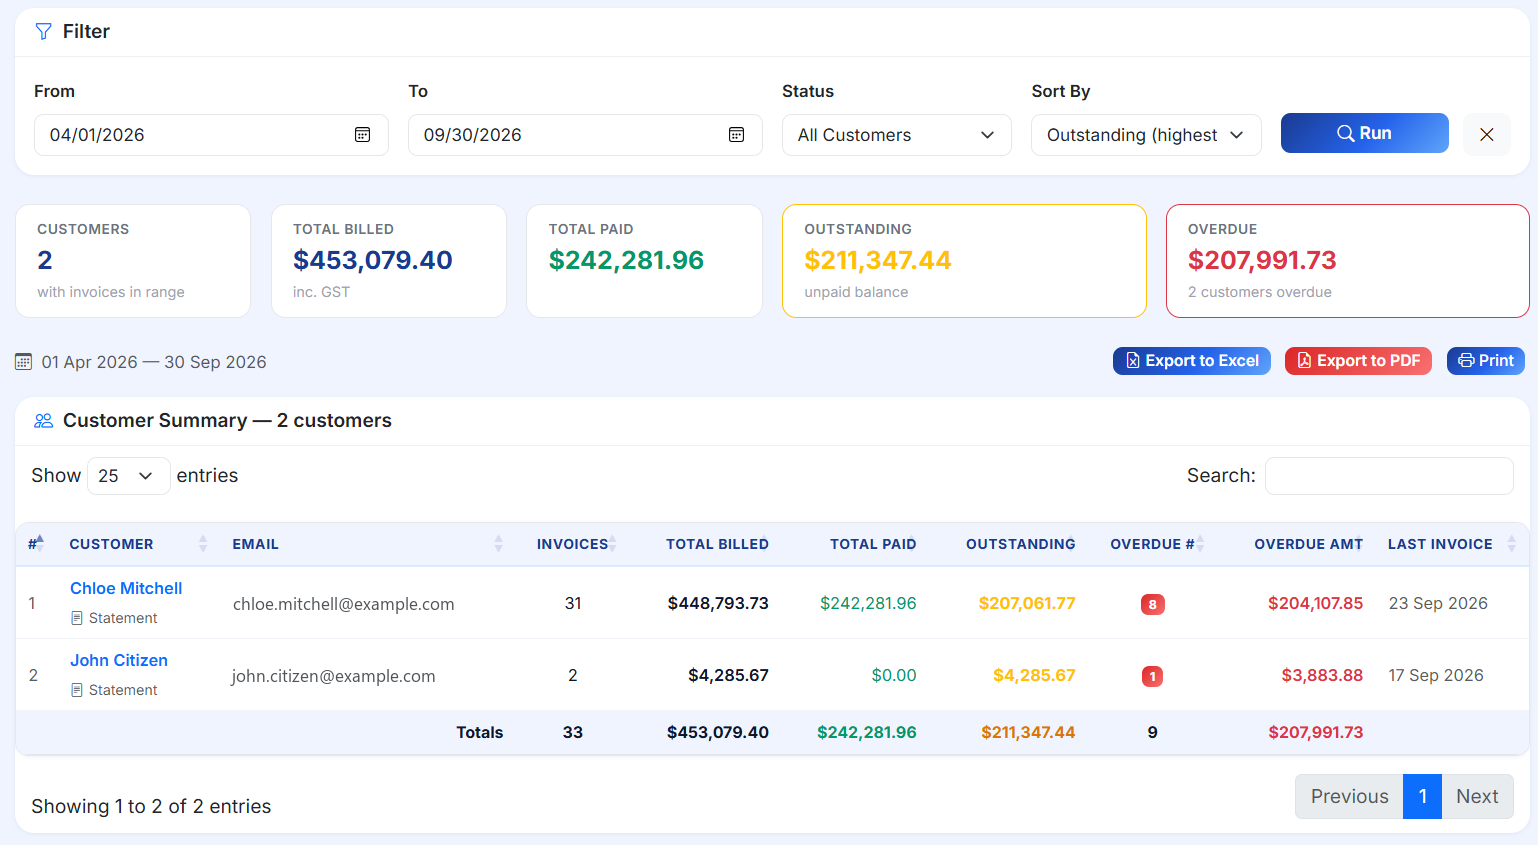Sort by the Customer column arrows
1538x845 pixels.
click(203, 543)
